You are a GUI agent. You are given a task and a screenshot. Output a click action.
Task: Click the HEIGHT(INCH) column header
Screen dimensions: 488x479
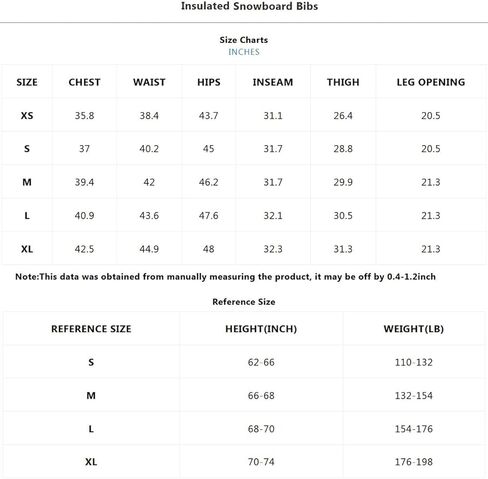261,329
